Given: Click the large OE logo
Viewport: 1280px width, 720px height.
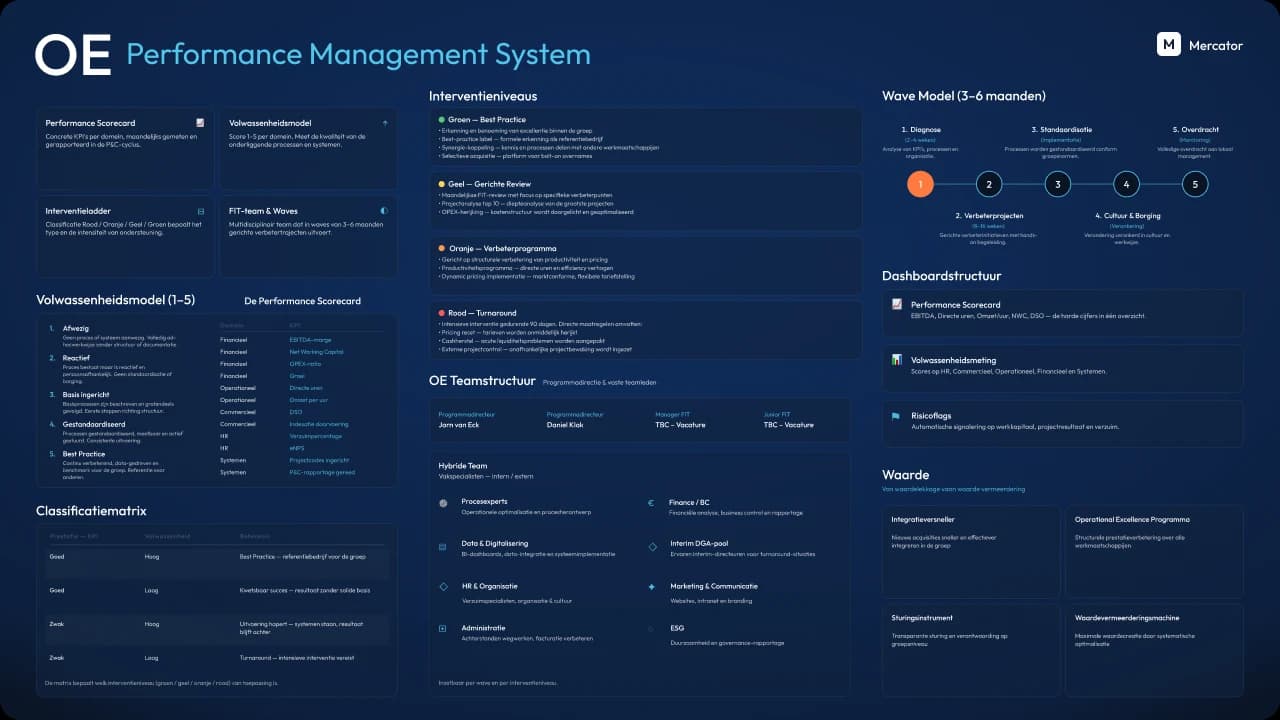Looking at the screenshot, I should click(x=73, y=54).
